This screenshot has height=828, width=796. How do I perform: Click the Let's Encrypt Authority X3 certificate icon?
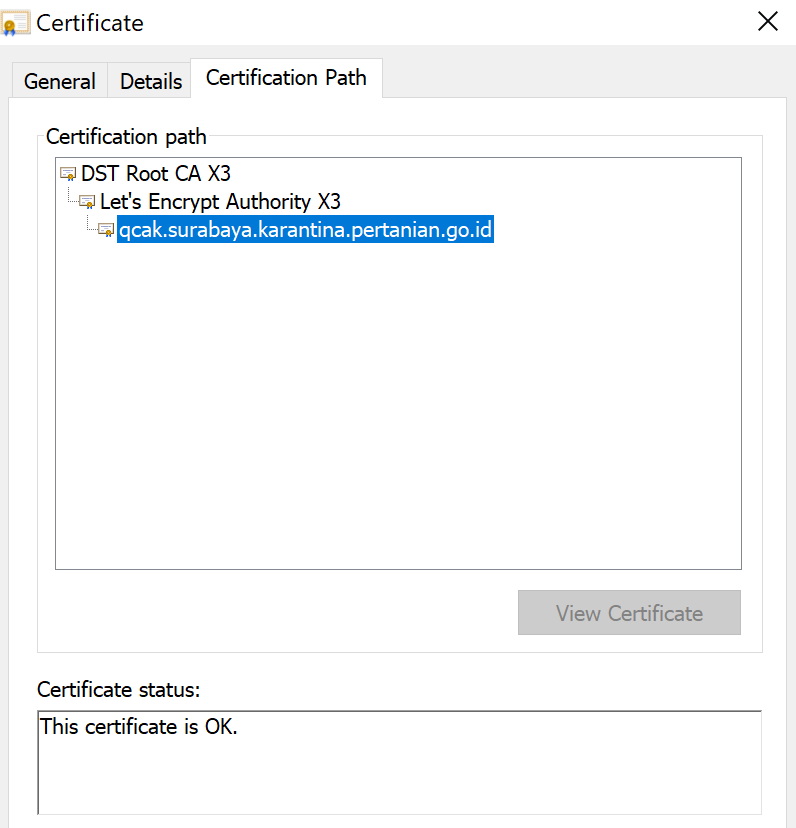pos(87,203)
